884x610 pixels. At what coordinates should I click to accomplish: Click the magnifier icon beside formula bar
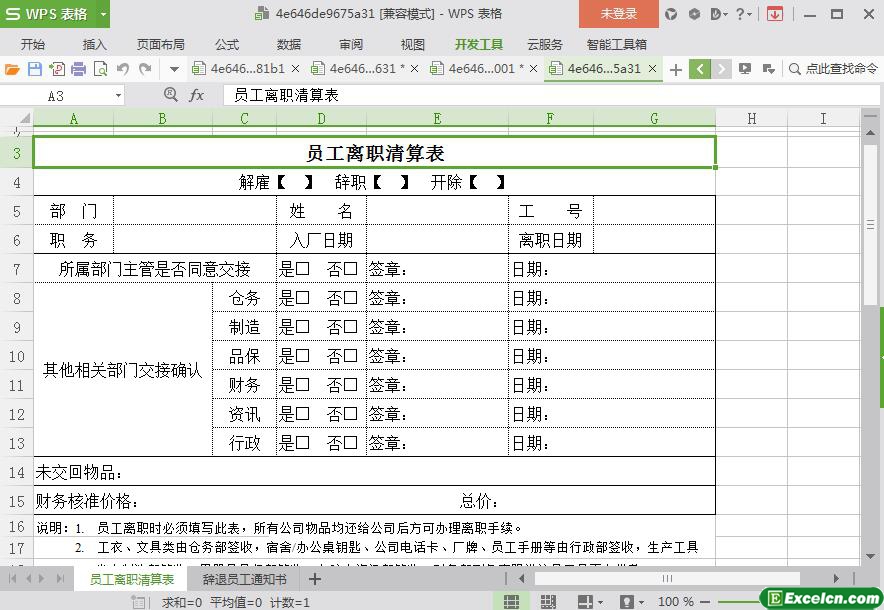tap(171, 95)
